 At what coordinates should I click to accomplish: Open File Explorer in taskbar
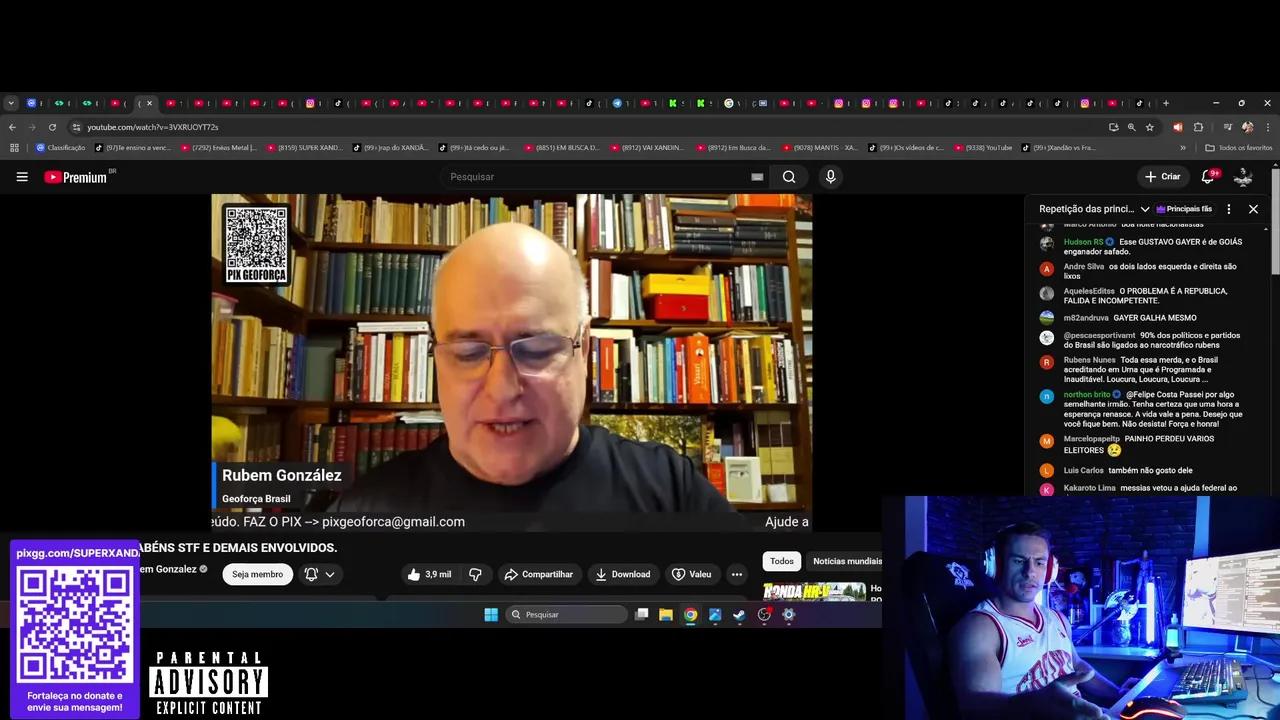666,615
